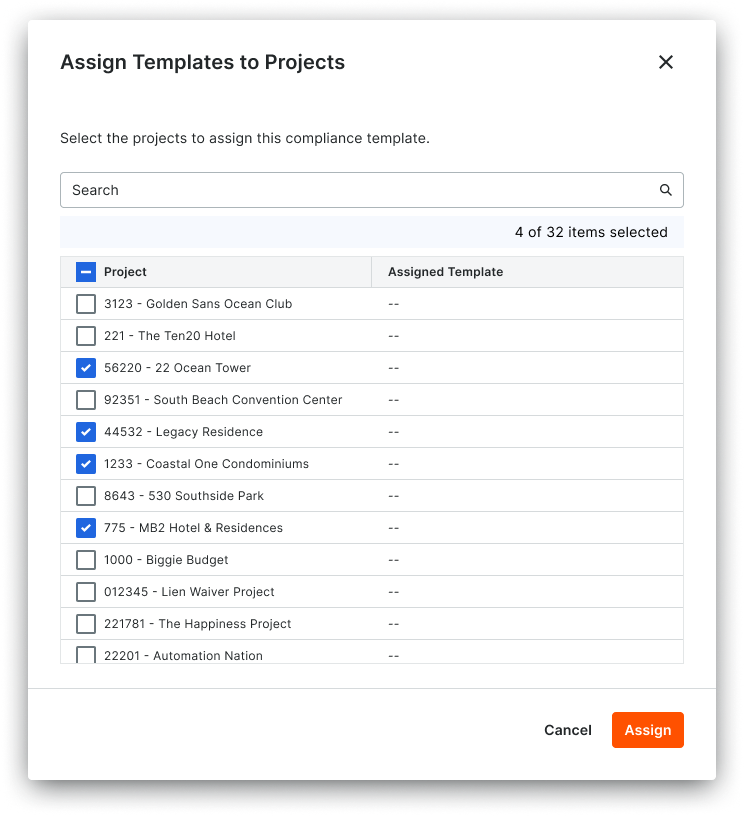The image size is (744, 816).
Task: Click the '56220 - 22 Ocean Tower' text
Action: 177,368
